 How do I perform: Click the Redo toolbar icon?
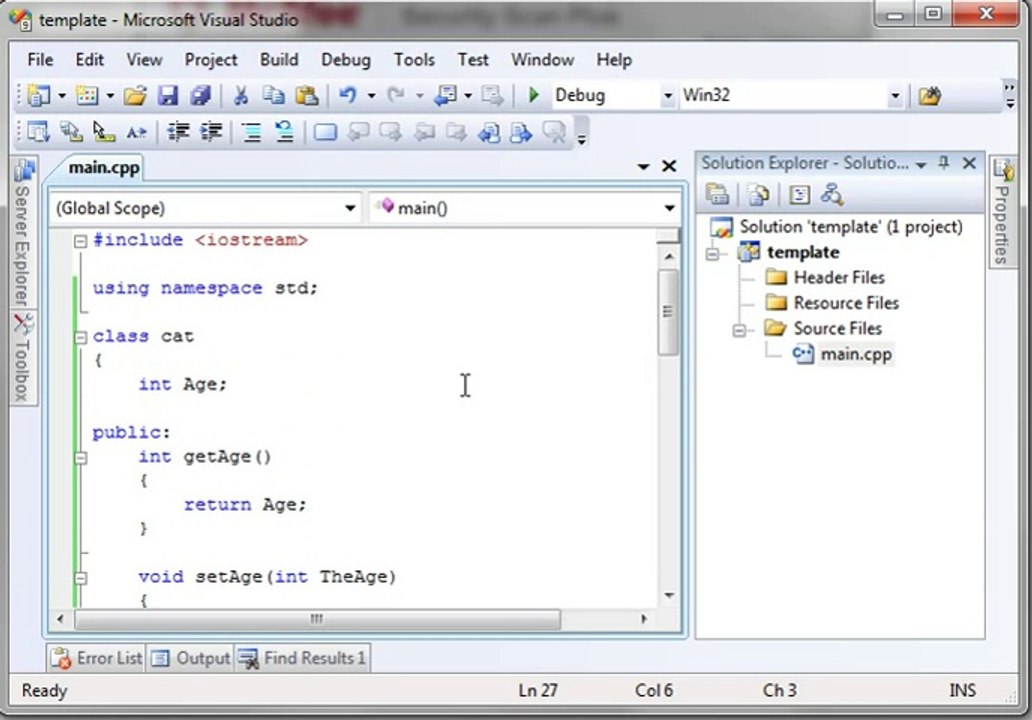click(x=396, y=96)
